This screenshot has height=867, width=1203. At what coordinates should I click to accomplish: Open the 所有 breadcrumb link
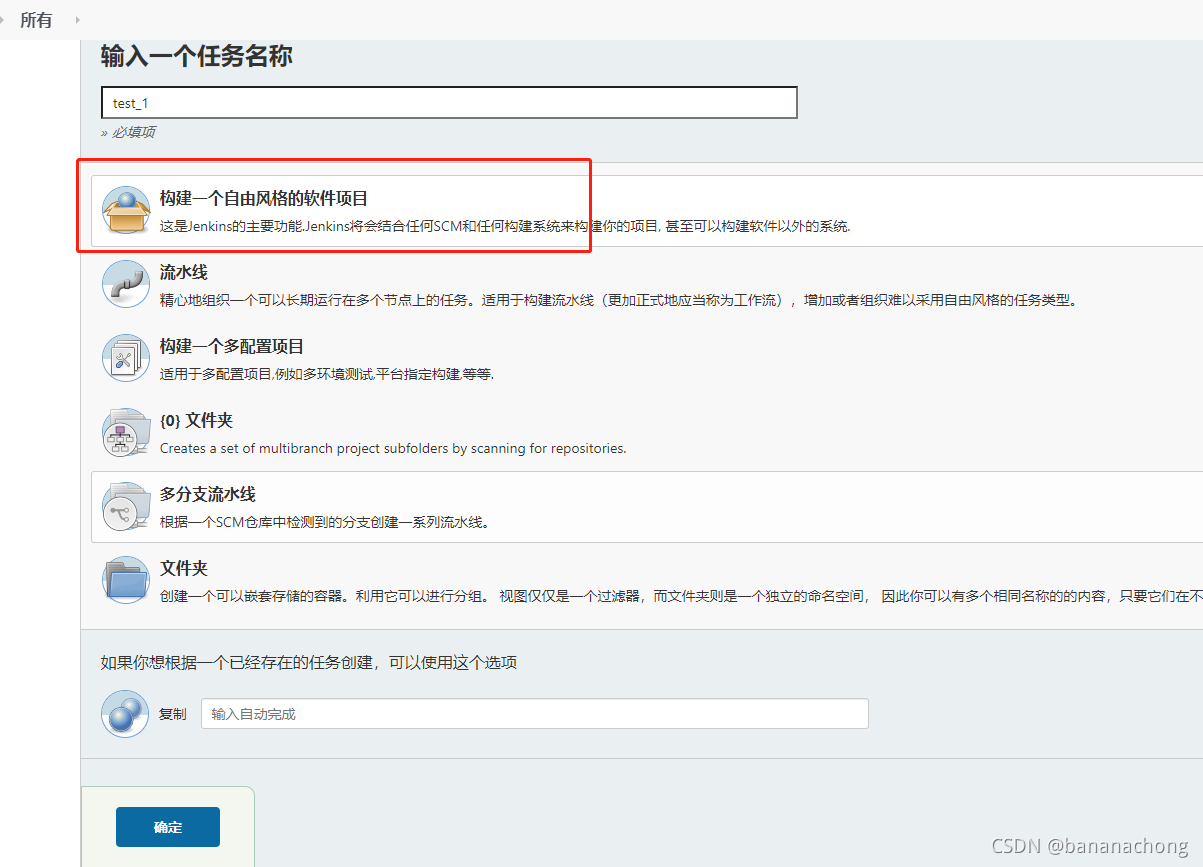coord(36,20)
